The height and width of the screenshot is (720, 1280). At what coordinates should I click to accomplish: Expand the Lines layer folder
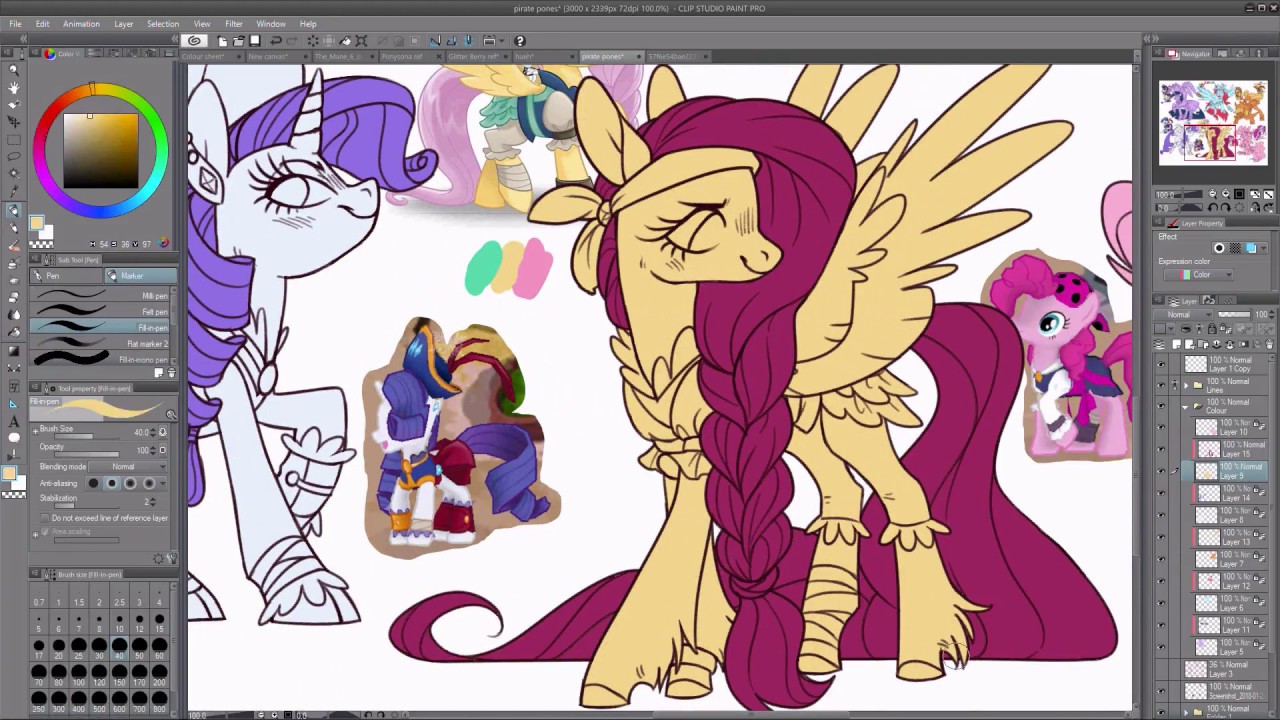click(1186, 385)
